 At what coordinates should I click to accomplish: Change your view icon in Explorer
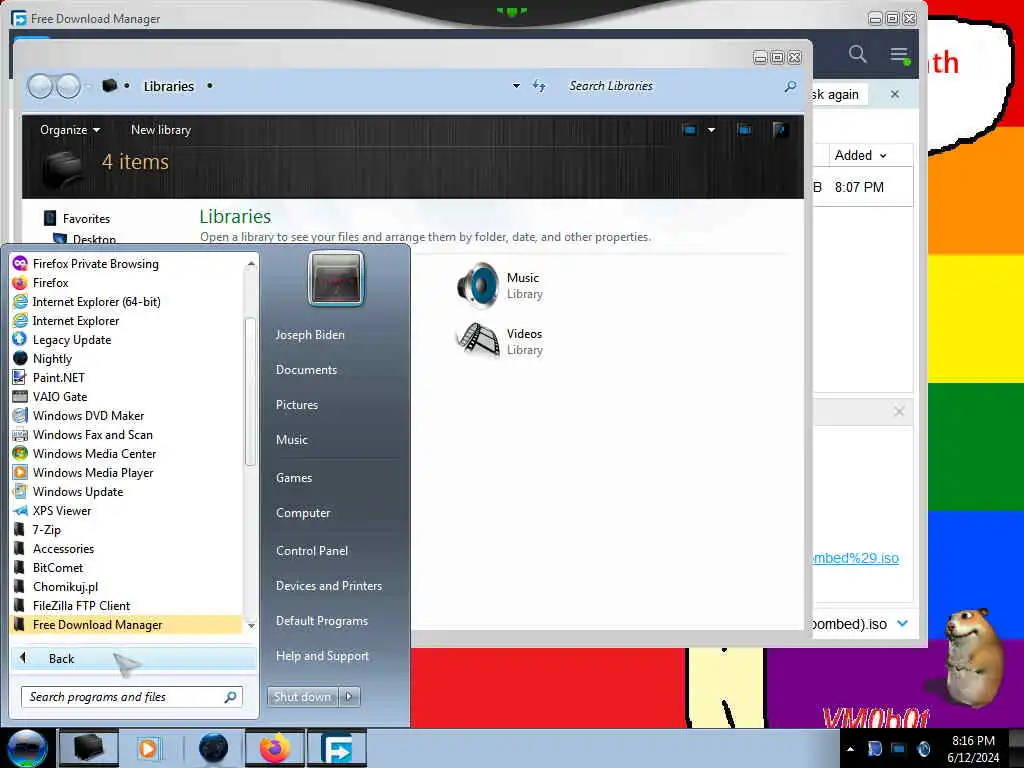click(x=690, y=130)
